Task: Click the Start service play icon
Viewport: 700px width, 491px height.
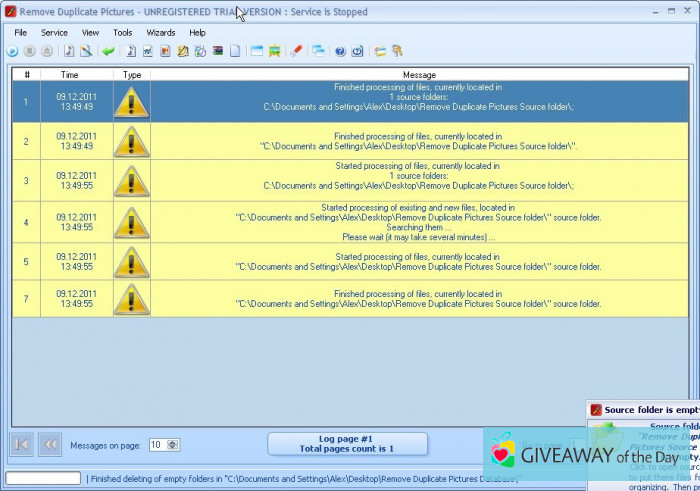Action: coord(12,51)
